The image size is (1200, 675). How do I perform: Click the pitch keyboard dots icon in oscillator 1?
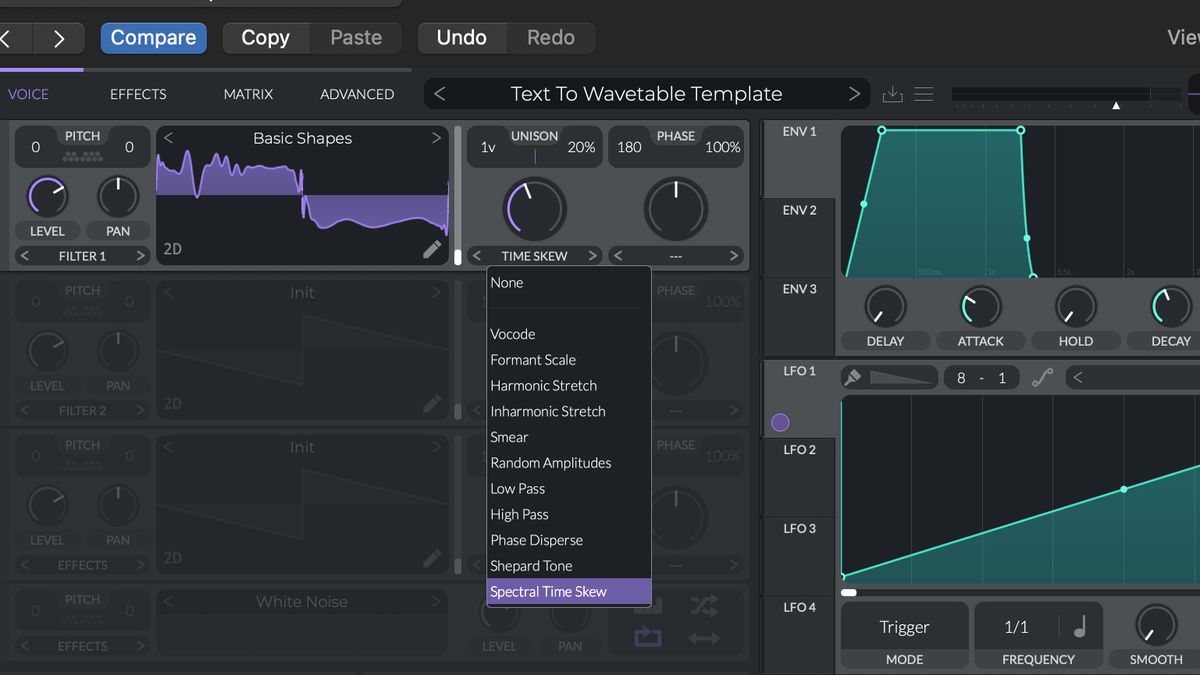pyautogui.click(x=82, y=156)
